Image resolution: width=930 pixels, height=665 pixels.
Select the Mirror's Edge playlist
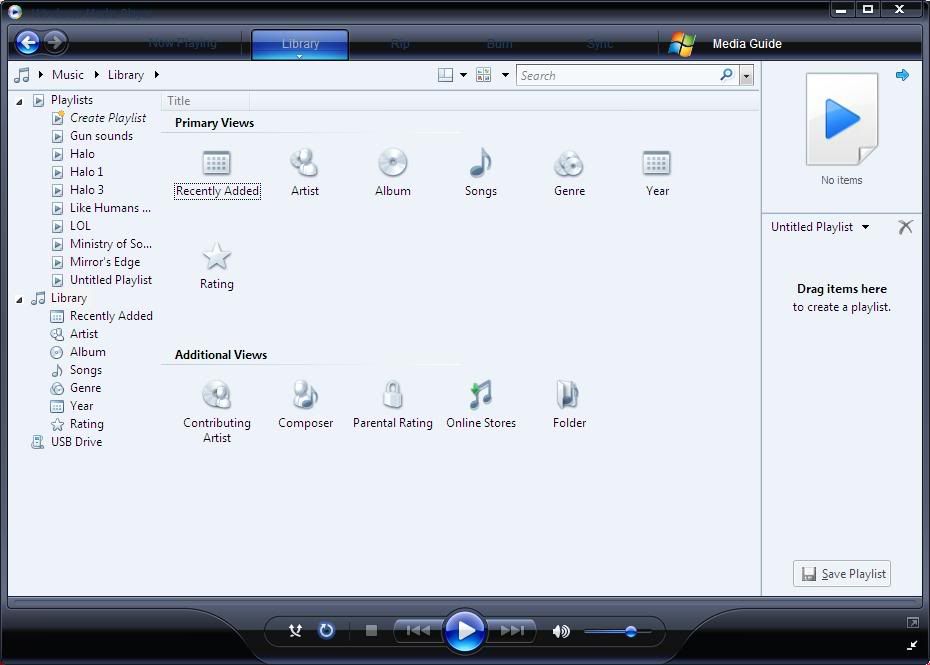point(104,262)
